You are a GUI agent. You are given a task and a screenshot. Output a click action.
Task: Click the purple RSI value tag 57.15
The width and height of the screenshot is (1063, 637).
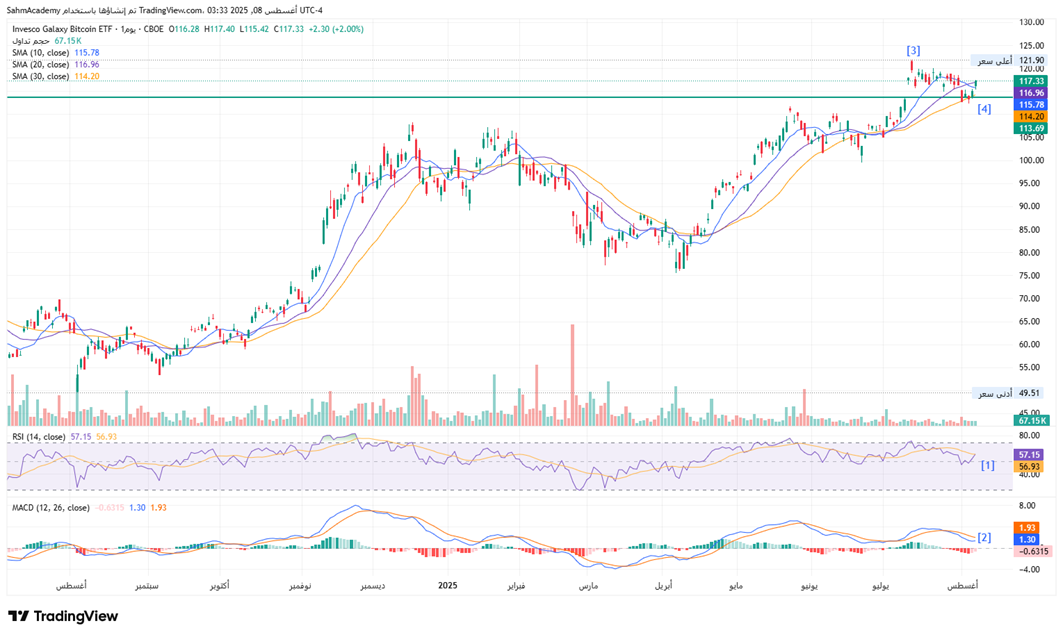(x=1029, y=454)
